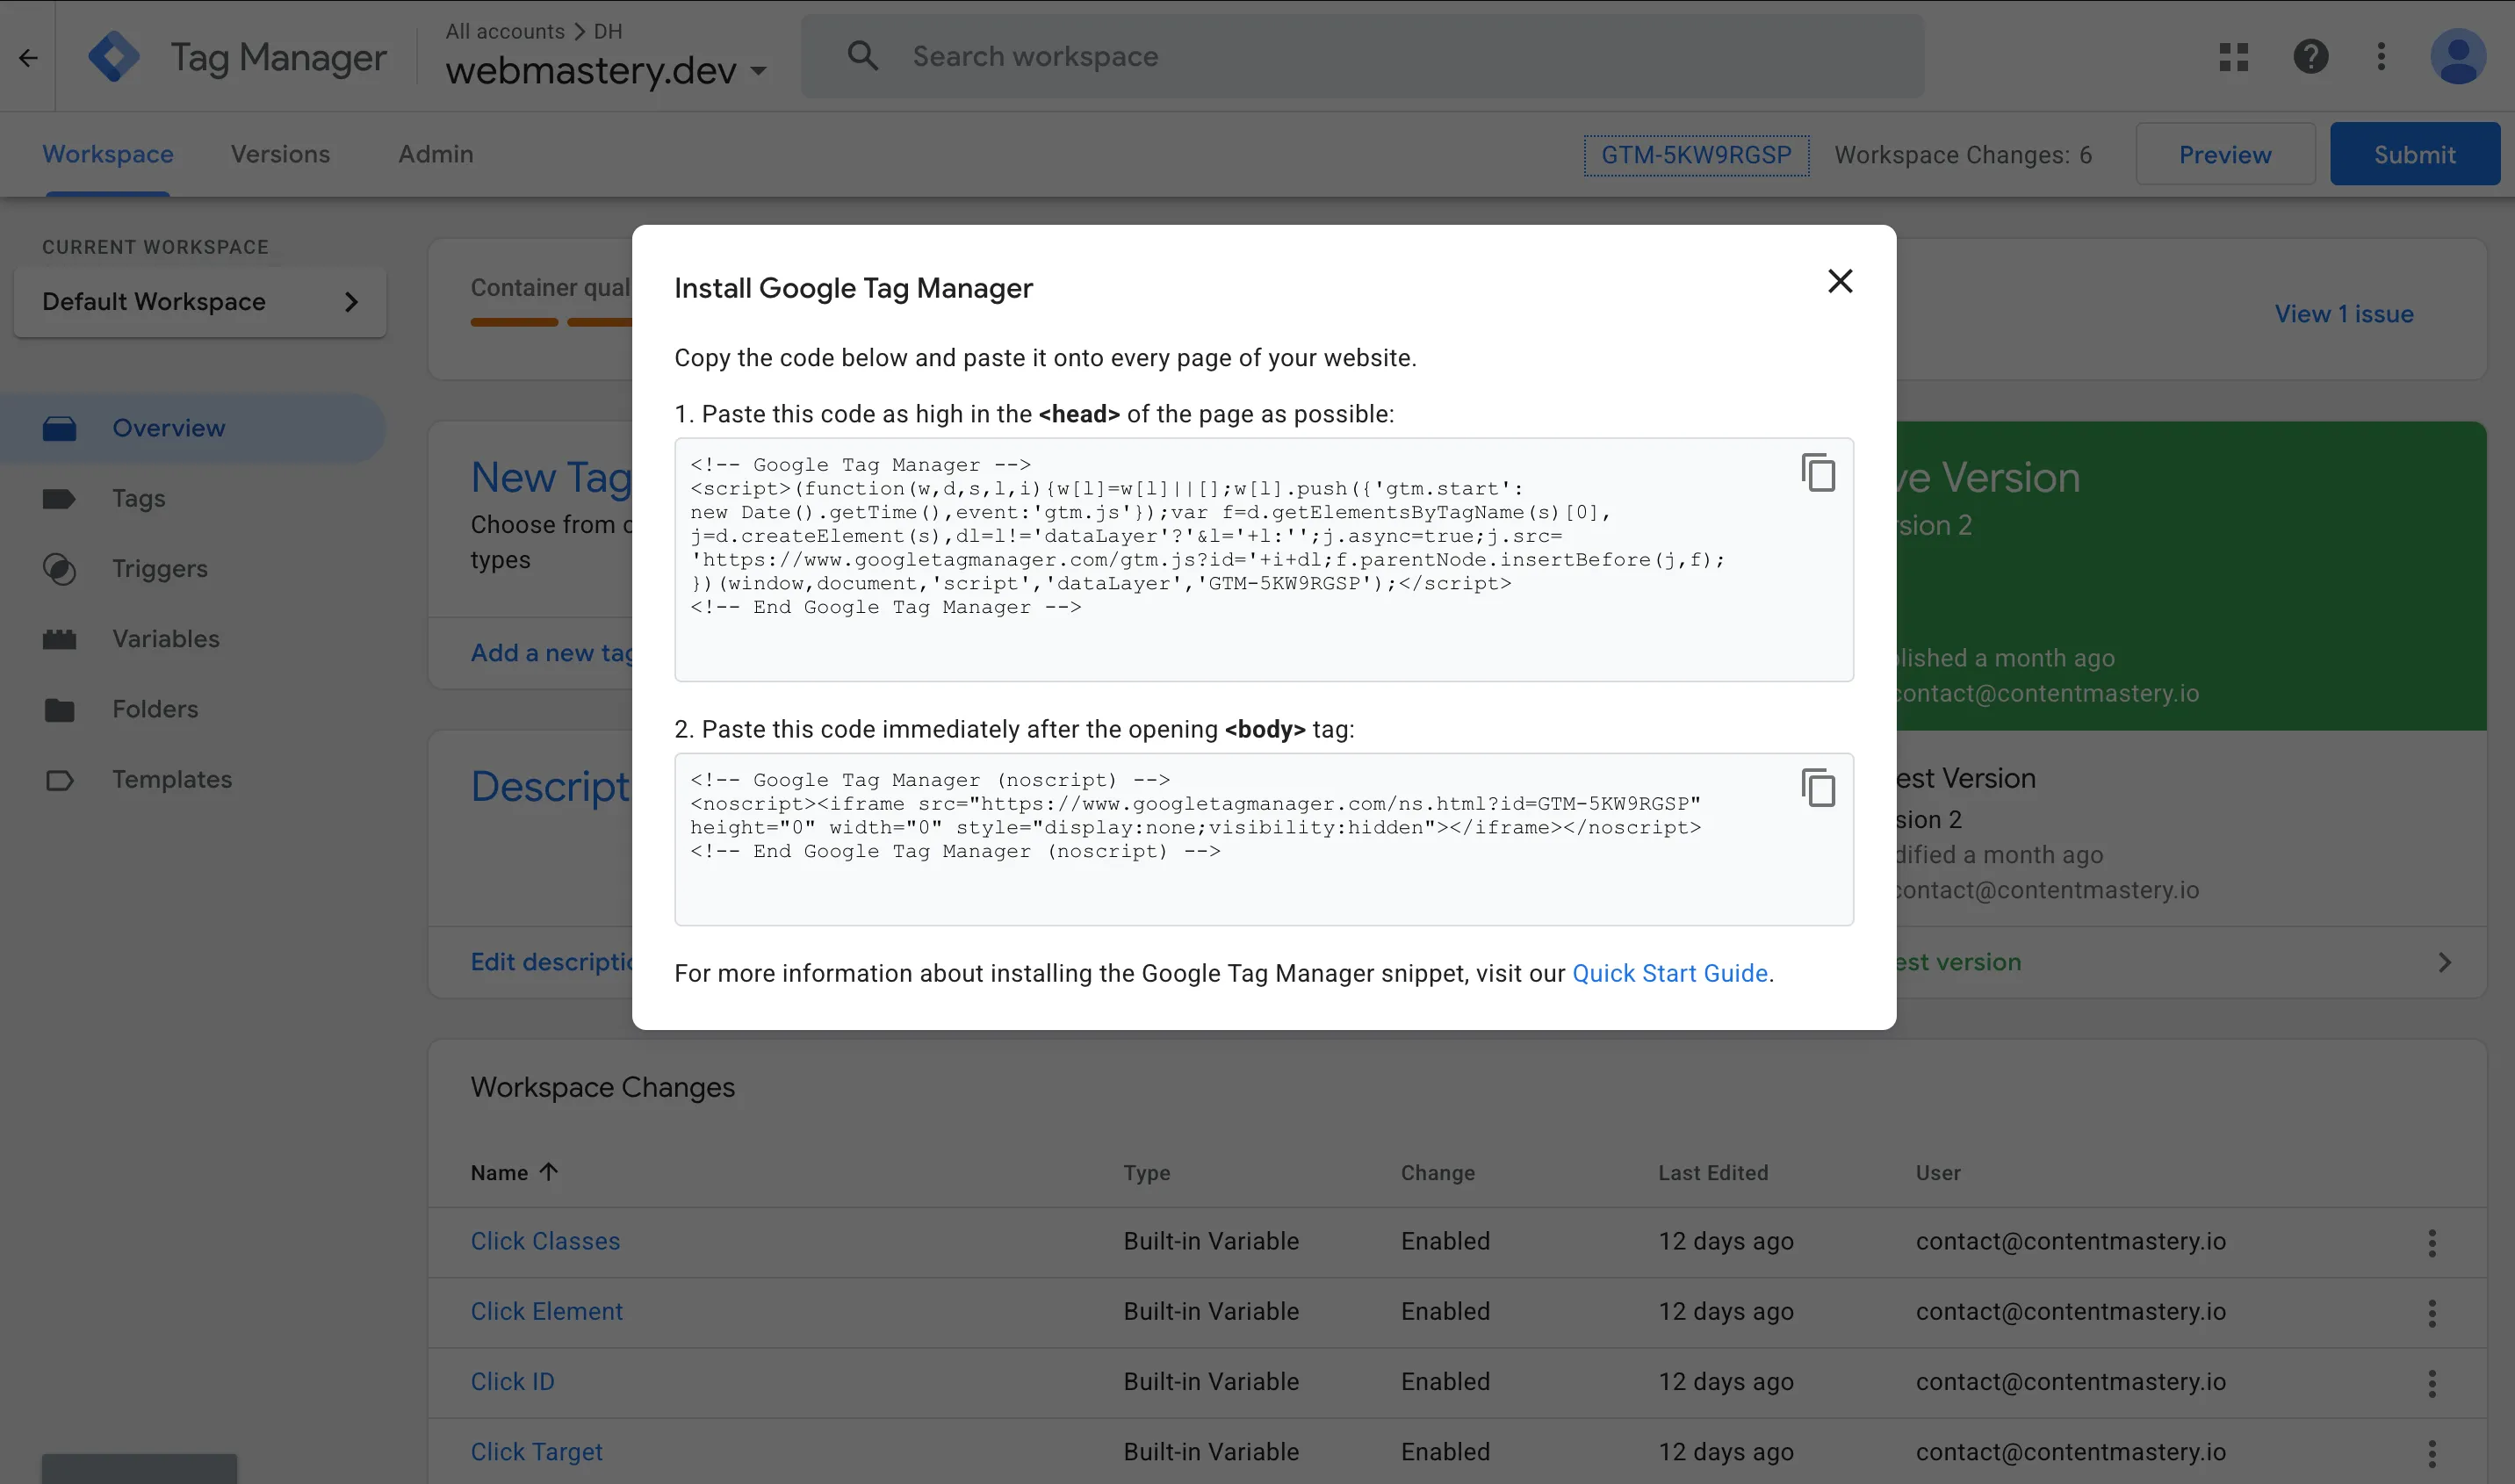Open the Variables panel
Screen dimensions: 2515x1484
pos(165,638)
